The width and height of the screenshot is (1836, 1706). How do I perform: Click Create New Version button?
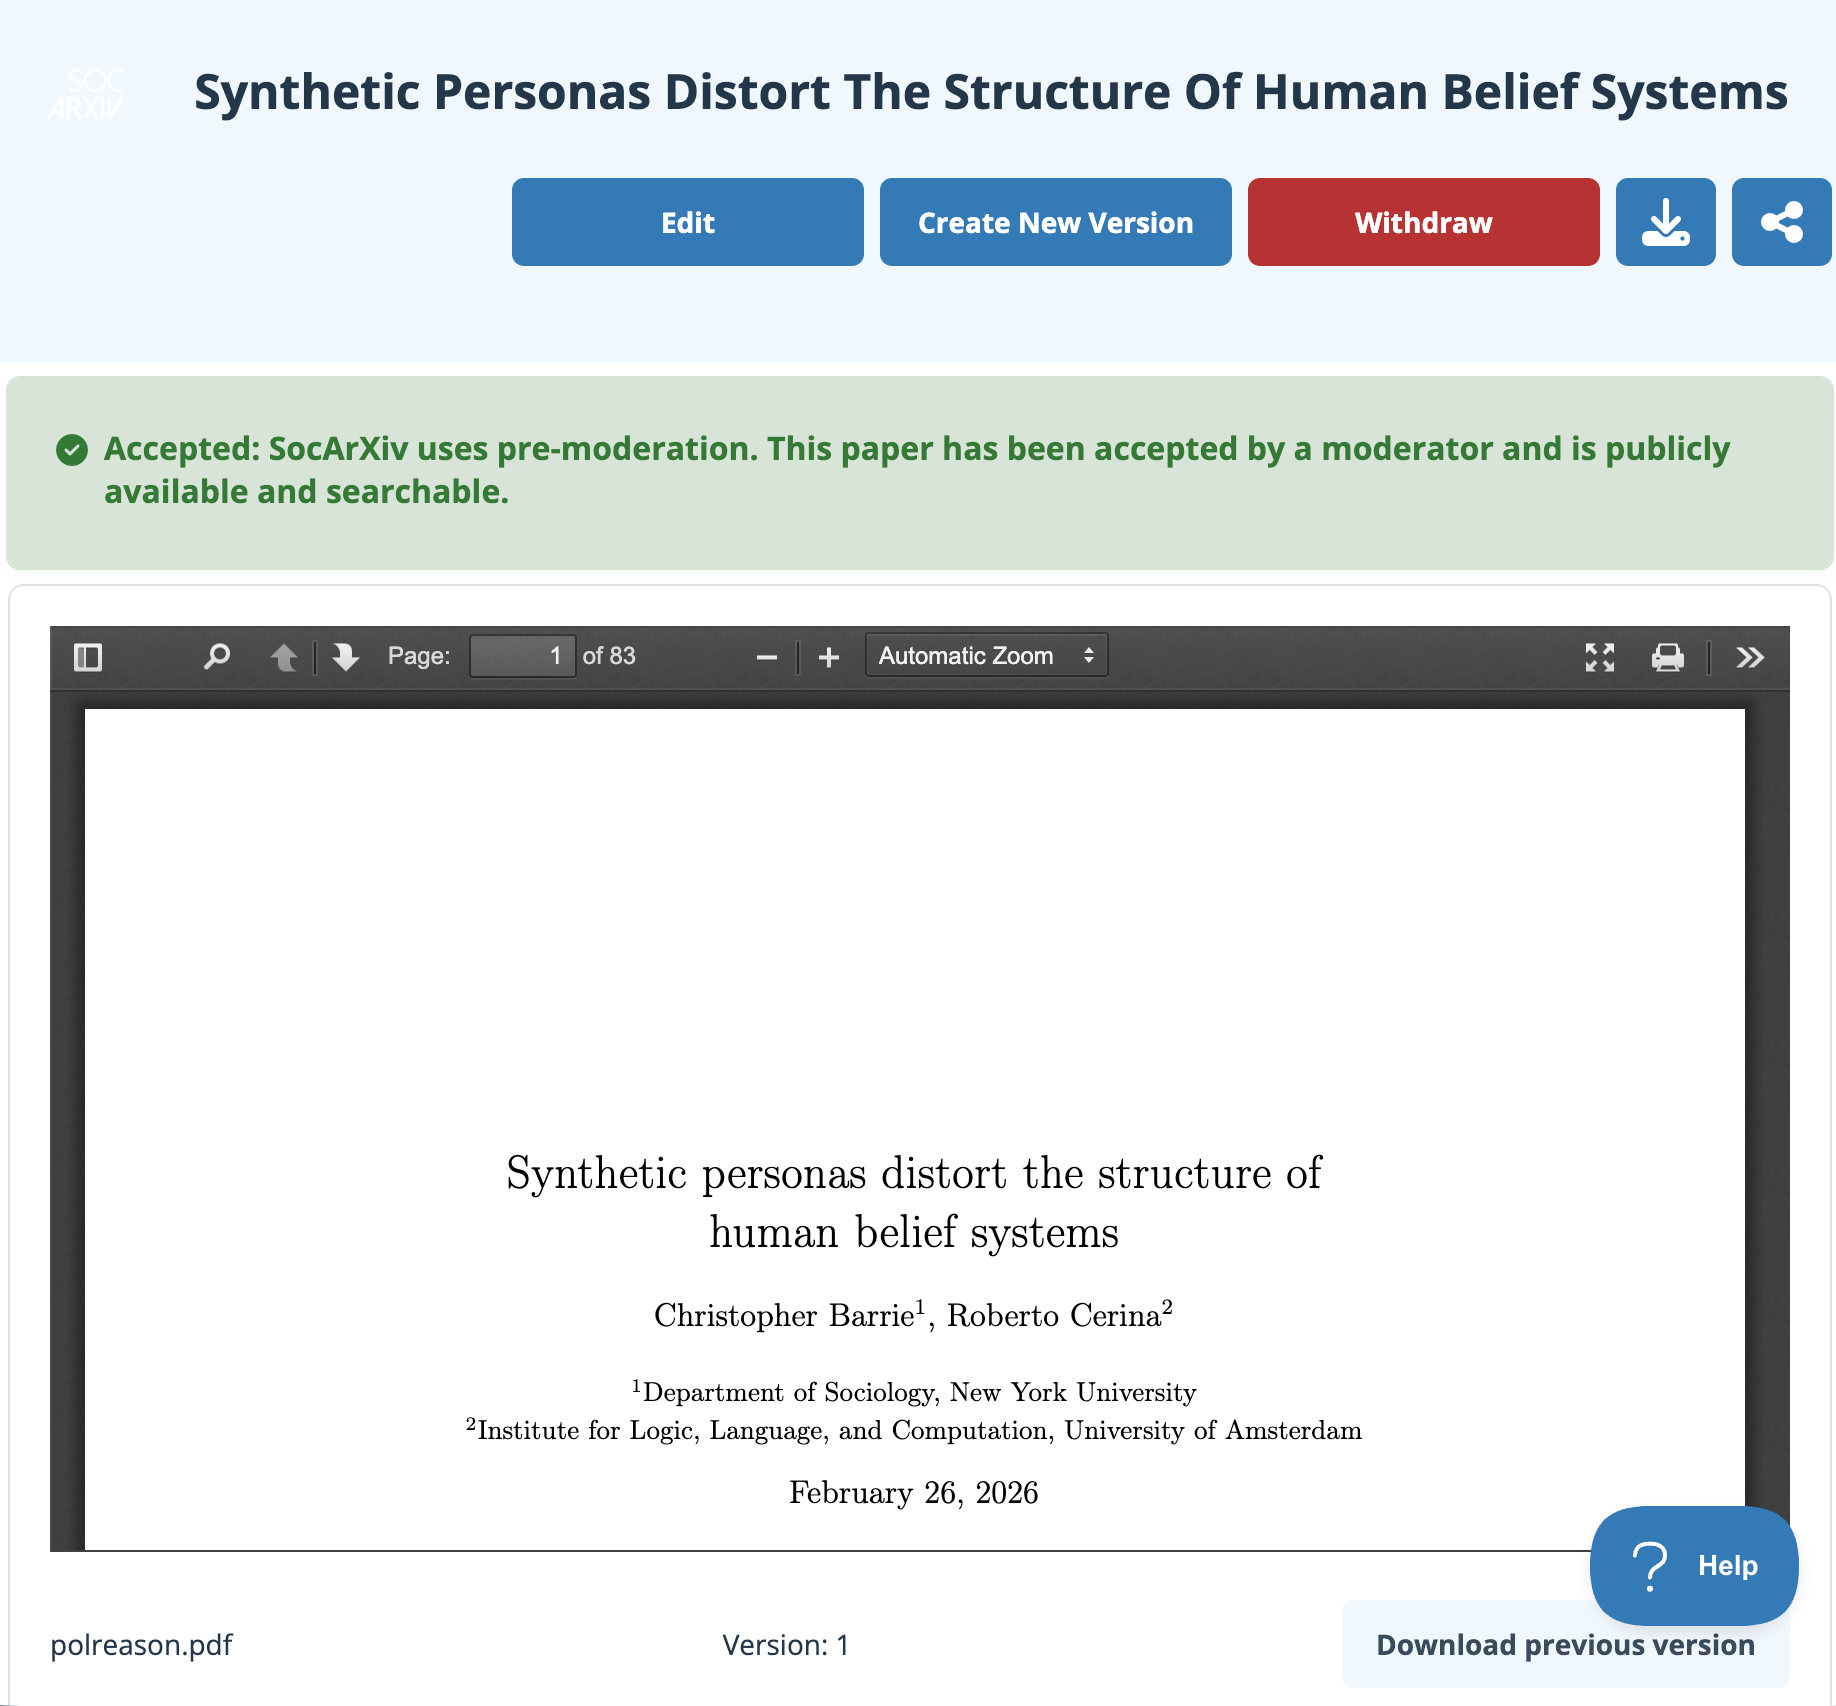[1055, 222]
